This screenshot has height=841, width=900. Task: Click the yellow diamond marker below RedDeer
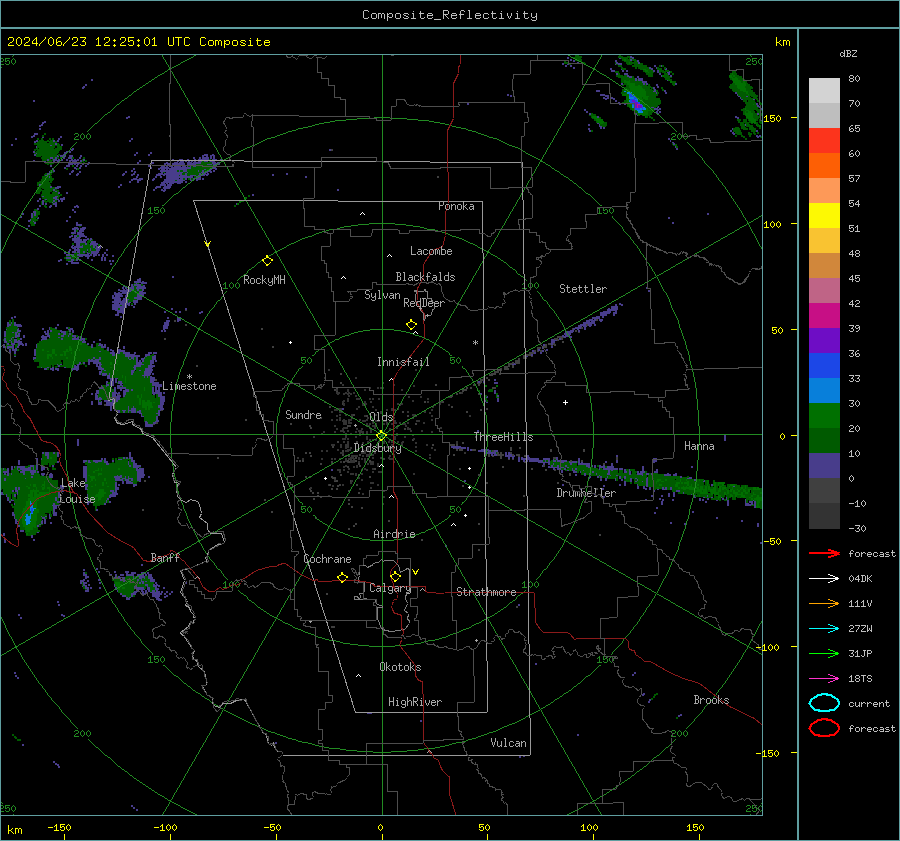[x=412, y=325]
